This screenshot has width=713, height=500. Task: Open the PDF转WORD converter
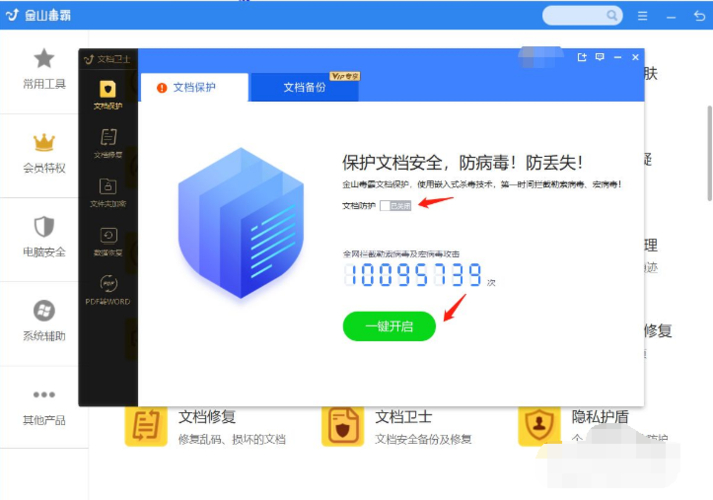108,290
